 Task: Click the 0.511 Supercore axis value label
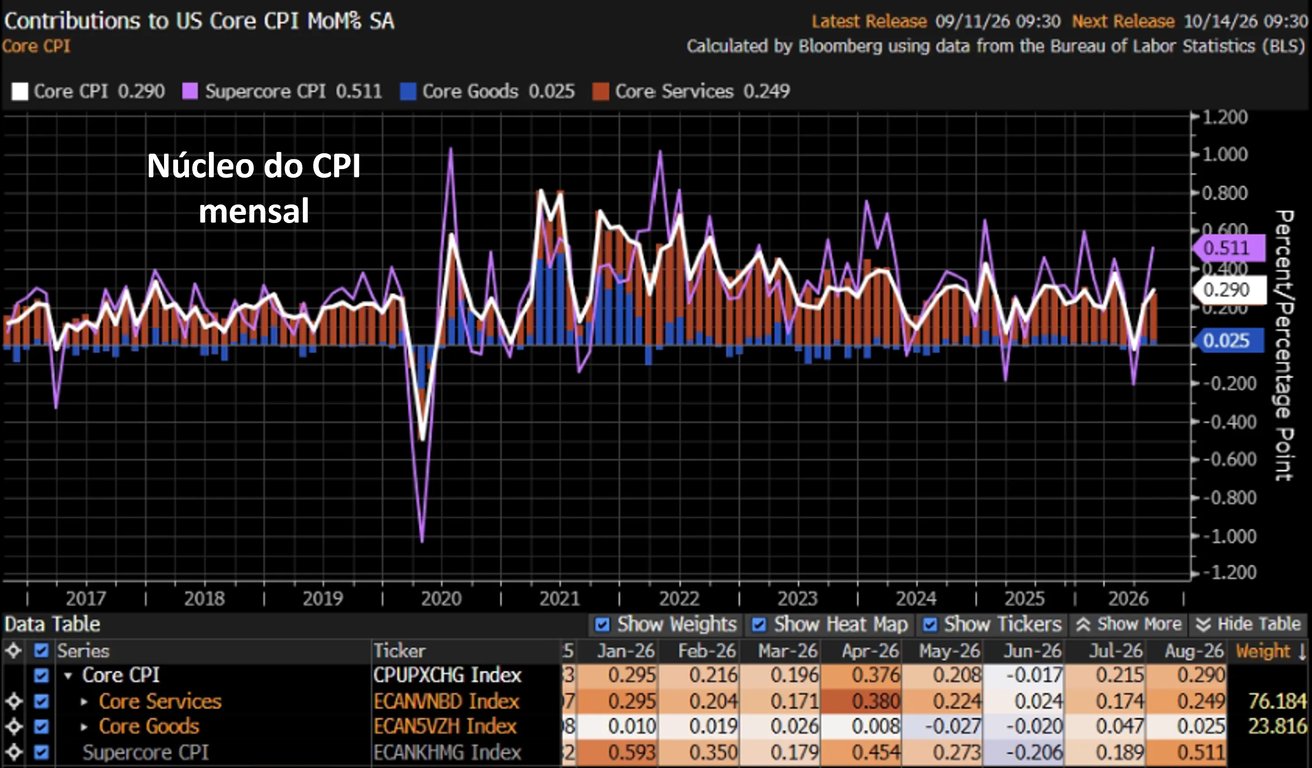click(1230, 247)
